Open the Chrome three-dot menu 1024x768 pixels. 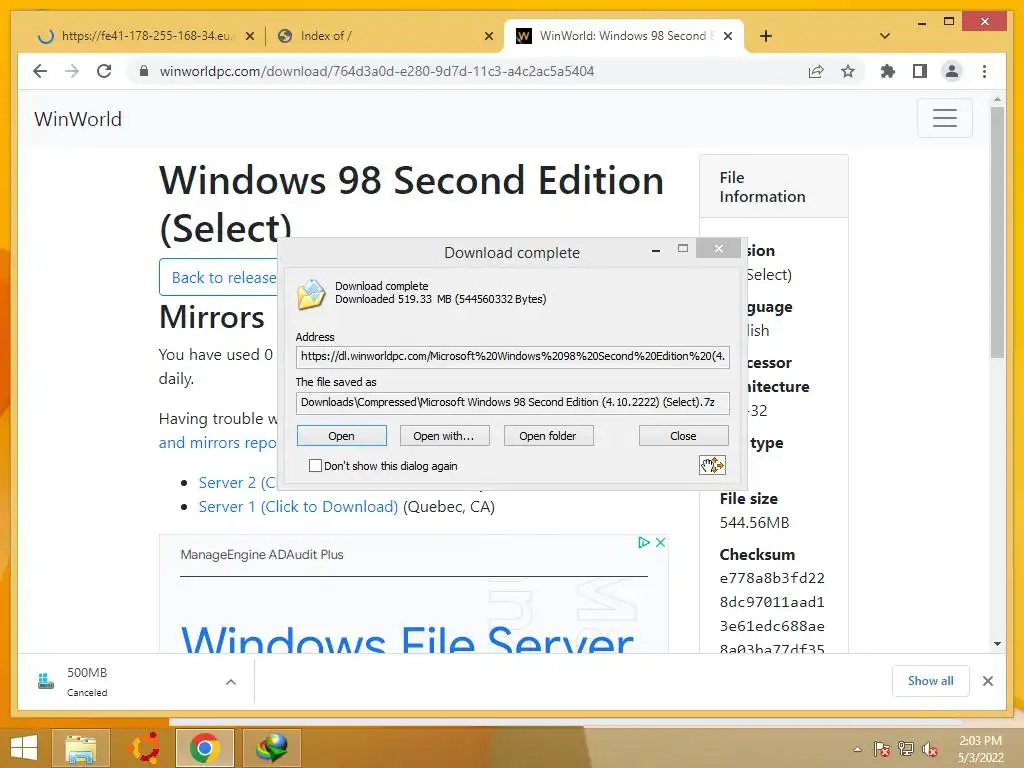pyautogui.click(x=984, y=71)
